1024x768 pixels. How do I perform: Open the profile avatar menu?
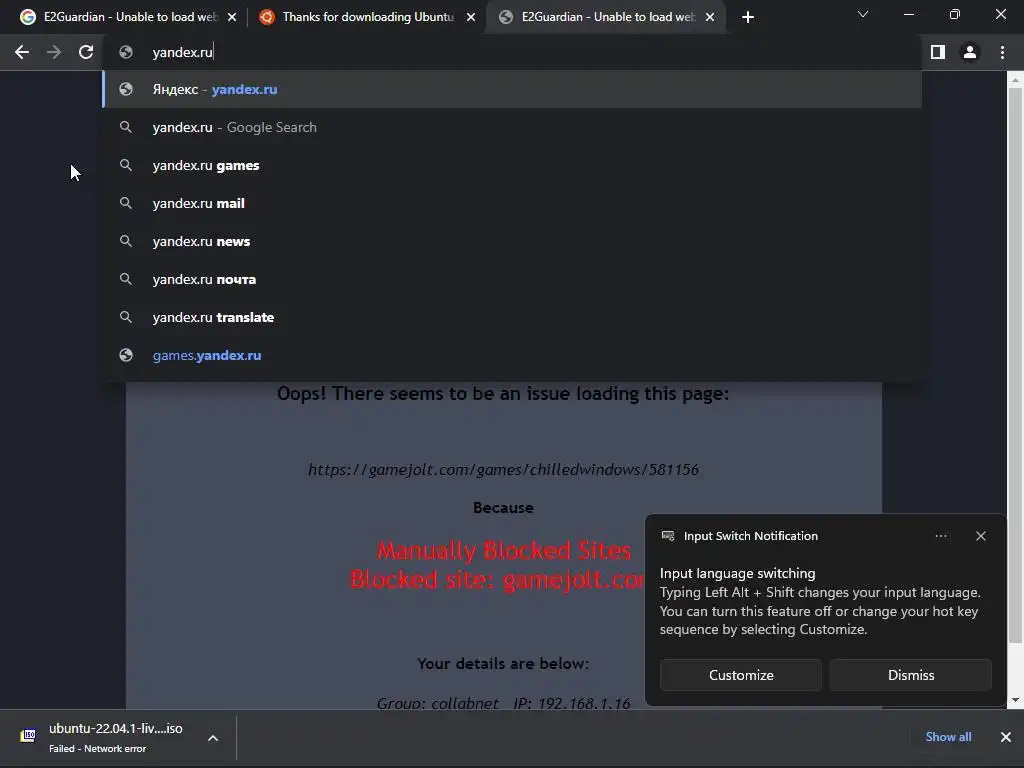(970, 52)
